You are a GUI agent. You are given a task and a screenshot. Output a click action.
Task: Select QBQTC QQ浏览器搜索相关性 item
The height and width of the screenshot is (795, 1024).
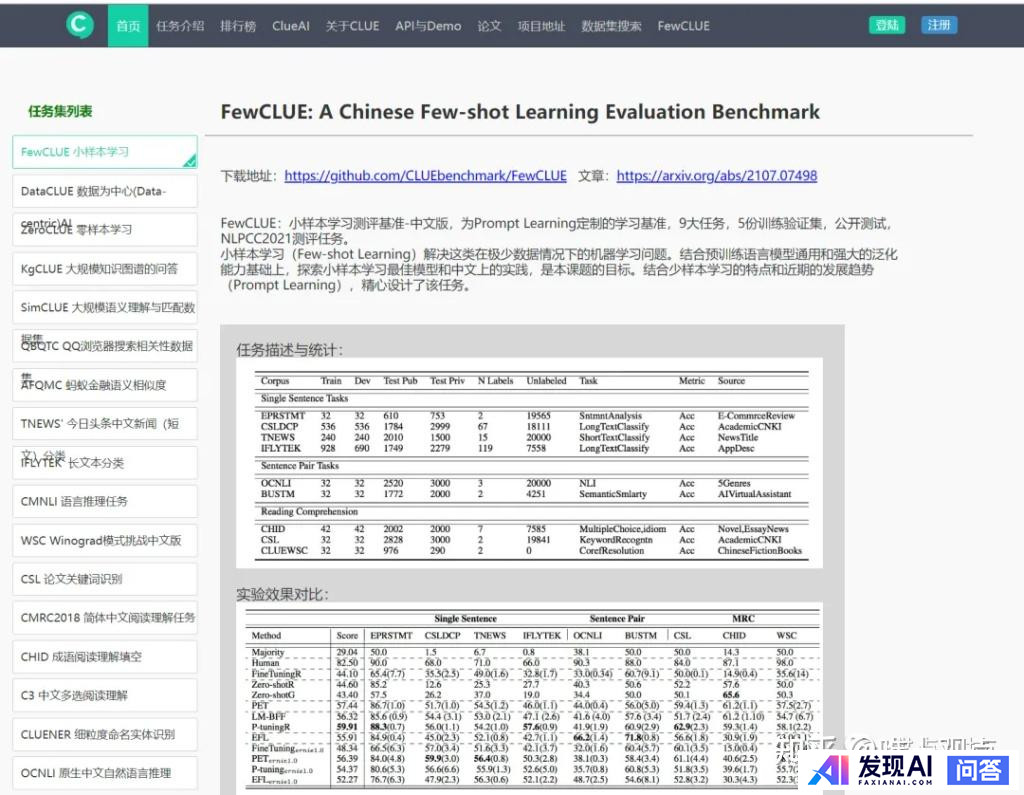pyautogui.click(x=104, y=346)
